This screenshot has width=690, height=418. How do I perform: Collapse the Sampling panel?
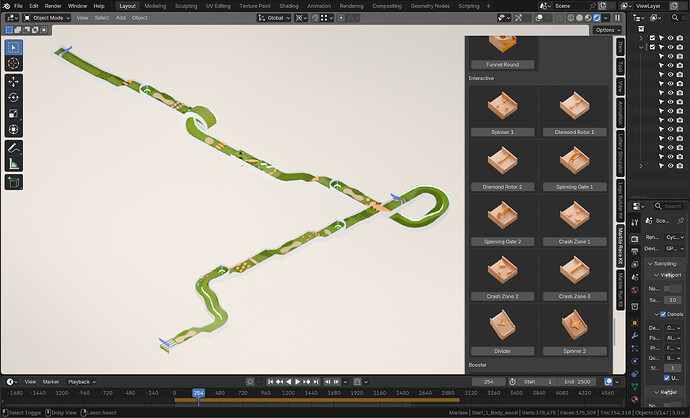point(664,264)
